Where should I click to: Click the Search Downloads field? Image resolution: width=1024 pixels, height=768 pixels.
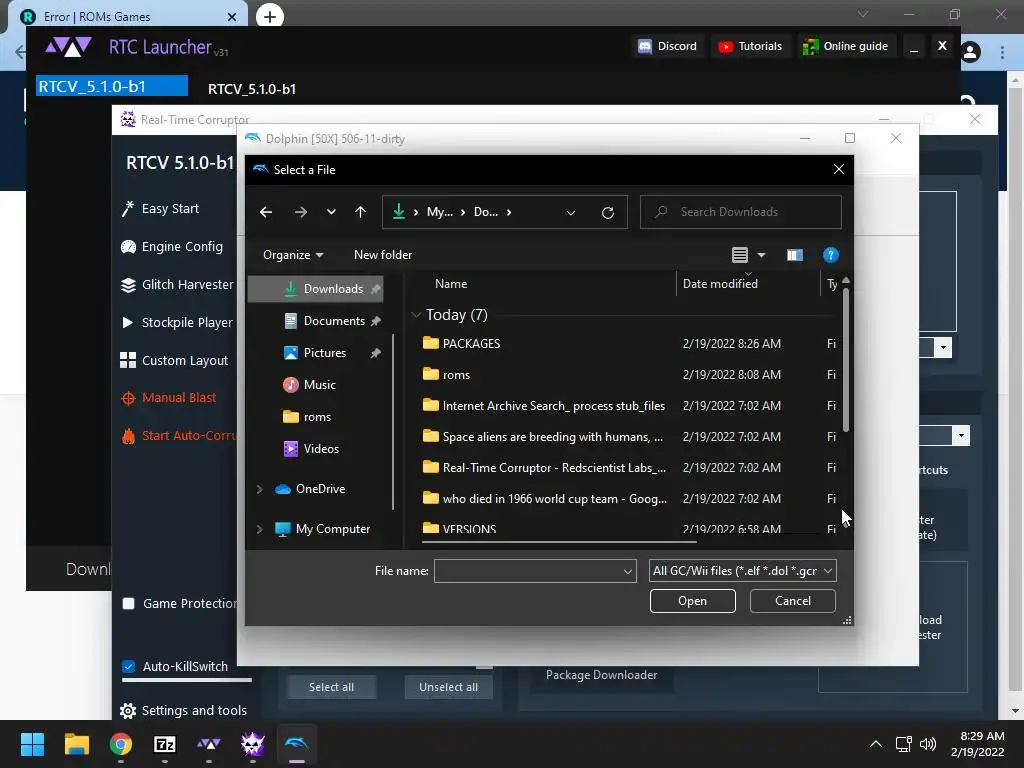point(741,212)
